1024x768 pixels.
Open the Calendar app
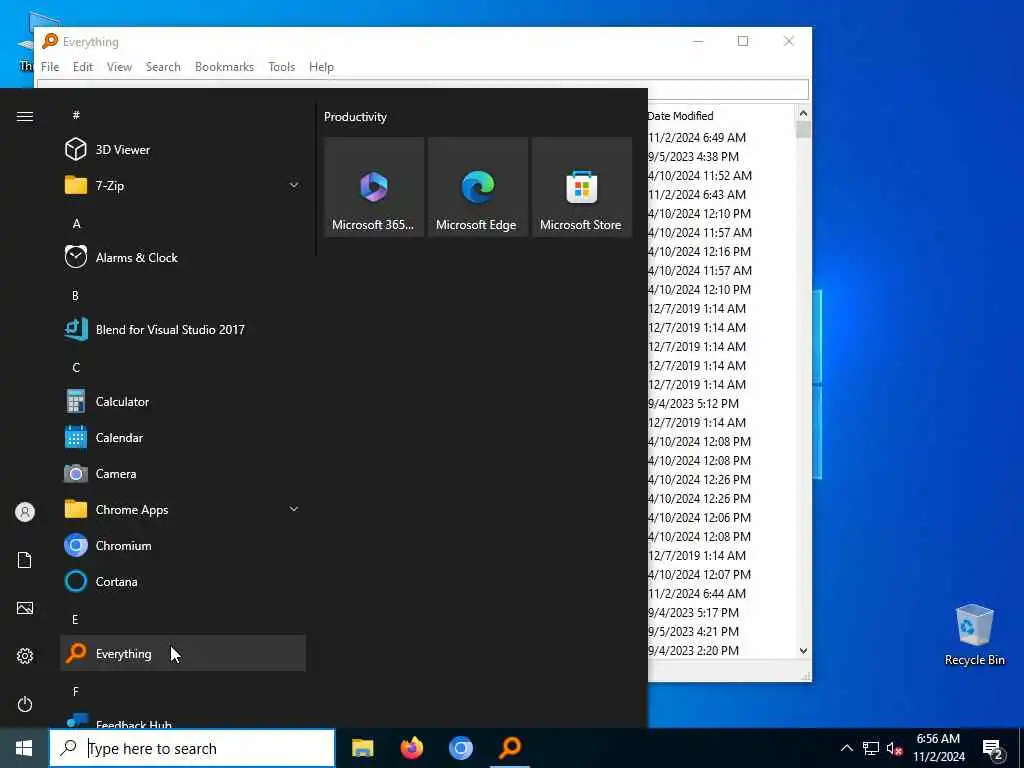[183, 438]
